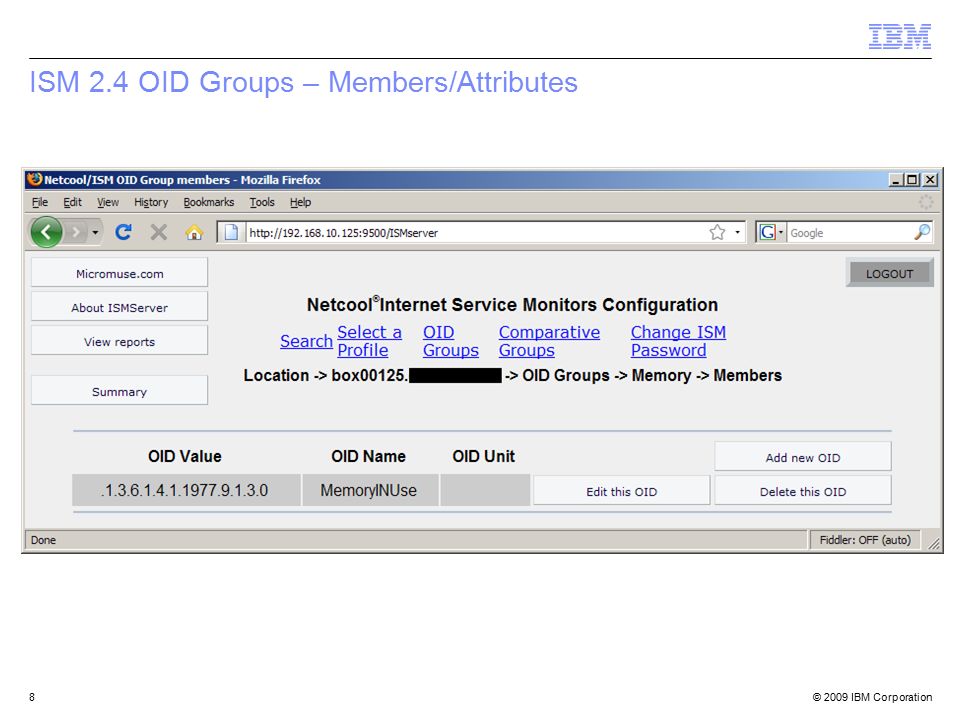Open the Help menu
The image size is (960, 720).
300,202
